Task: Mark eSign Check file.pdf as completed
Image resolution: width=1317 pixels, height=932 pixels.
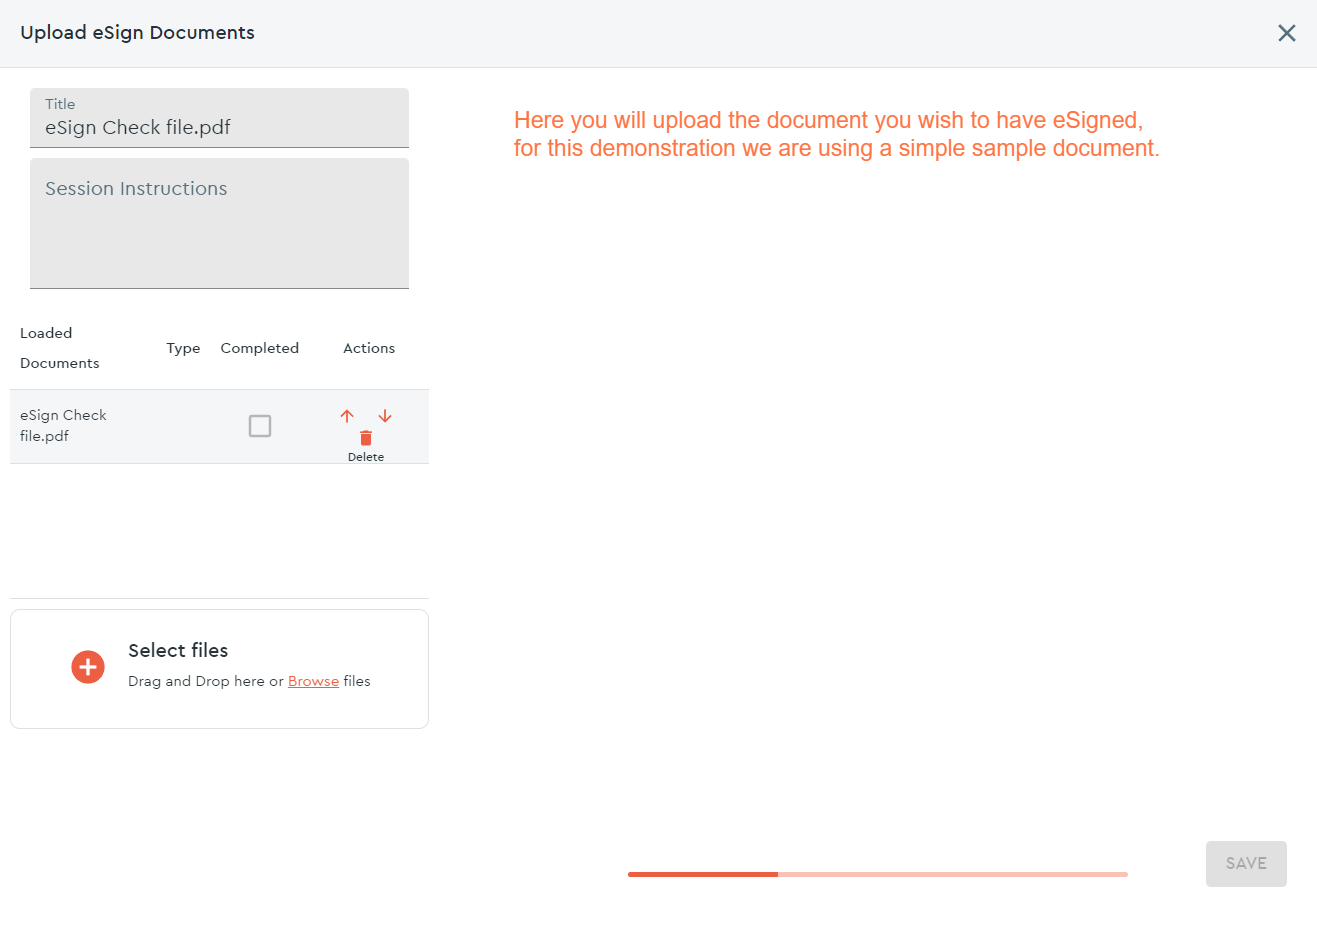Action: 260,426
